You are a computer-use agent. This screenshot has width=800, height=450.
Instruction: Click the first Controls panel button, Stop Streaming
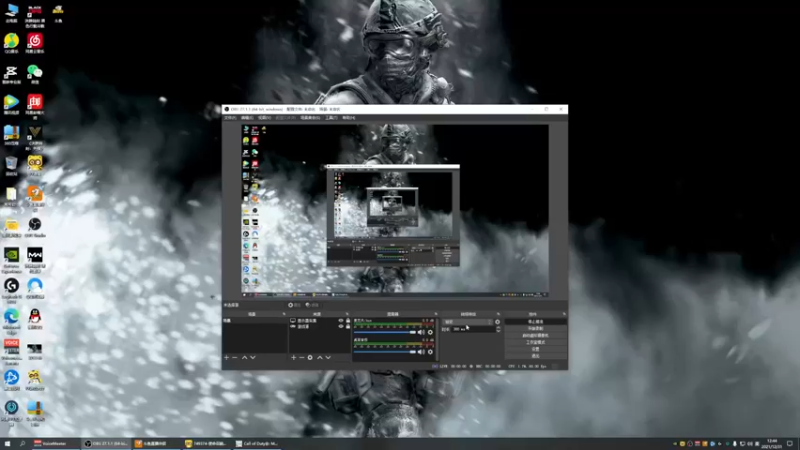click(535, 322)
